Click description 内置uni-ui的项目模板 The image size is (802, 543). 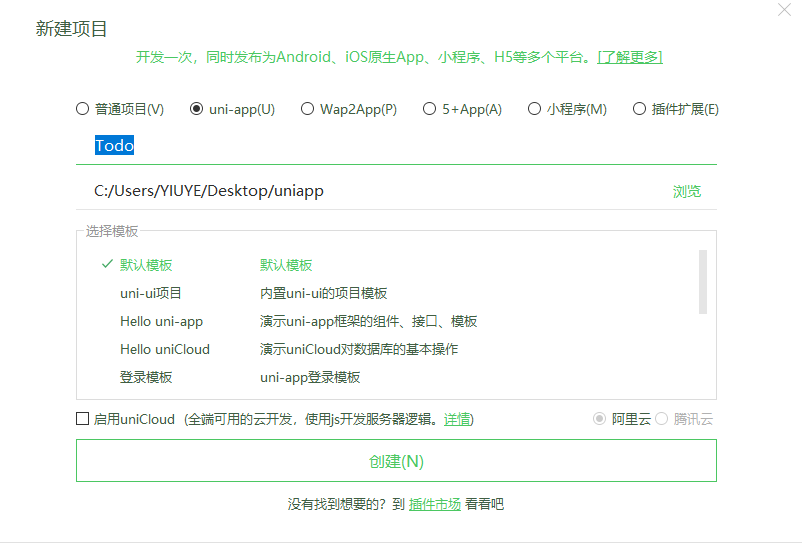[324, 293]
